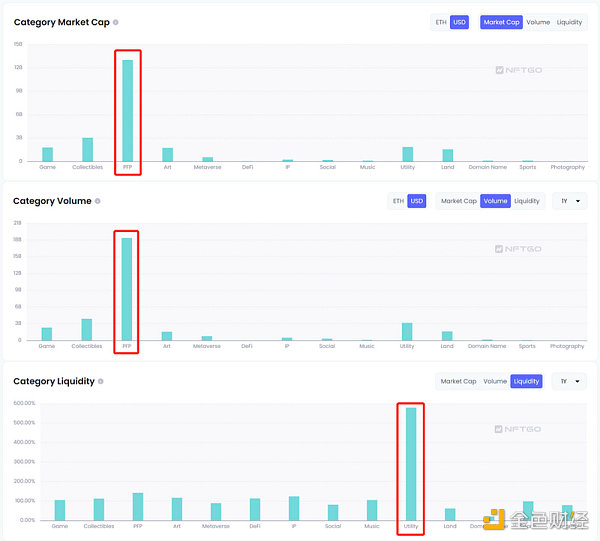Open the 1Y period dropdown in Category Volume
The image size is (600, 541).
(570, 201)
